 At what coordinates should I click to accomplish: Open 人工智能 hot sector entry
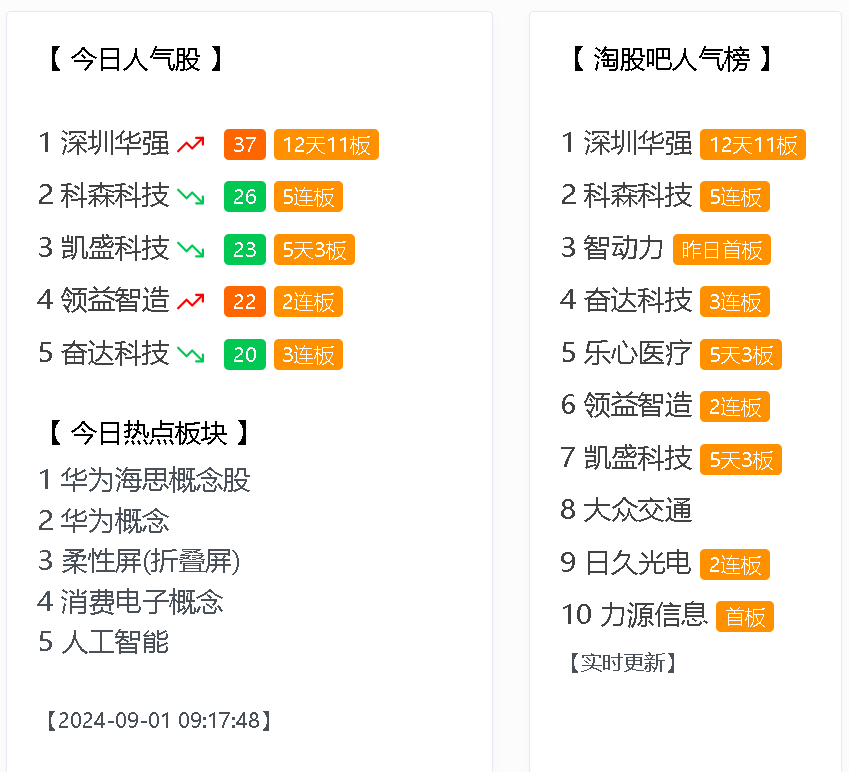point(103,642)
